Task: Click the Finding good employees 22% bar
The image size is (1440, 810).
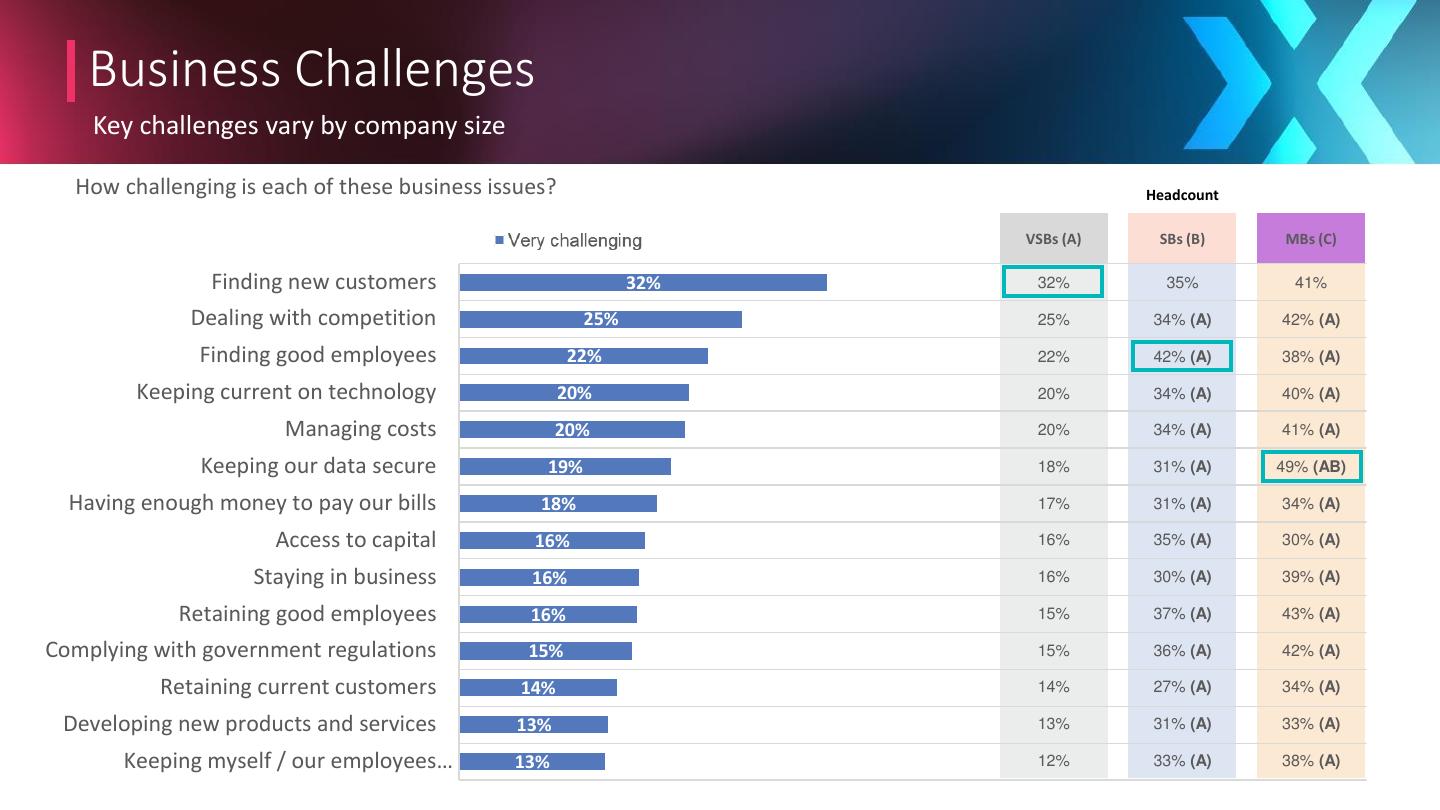Action: pyautogui.click(x=583, y=357)
